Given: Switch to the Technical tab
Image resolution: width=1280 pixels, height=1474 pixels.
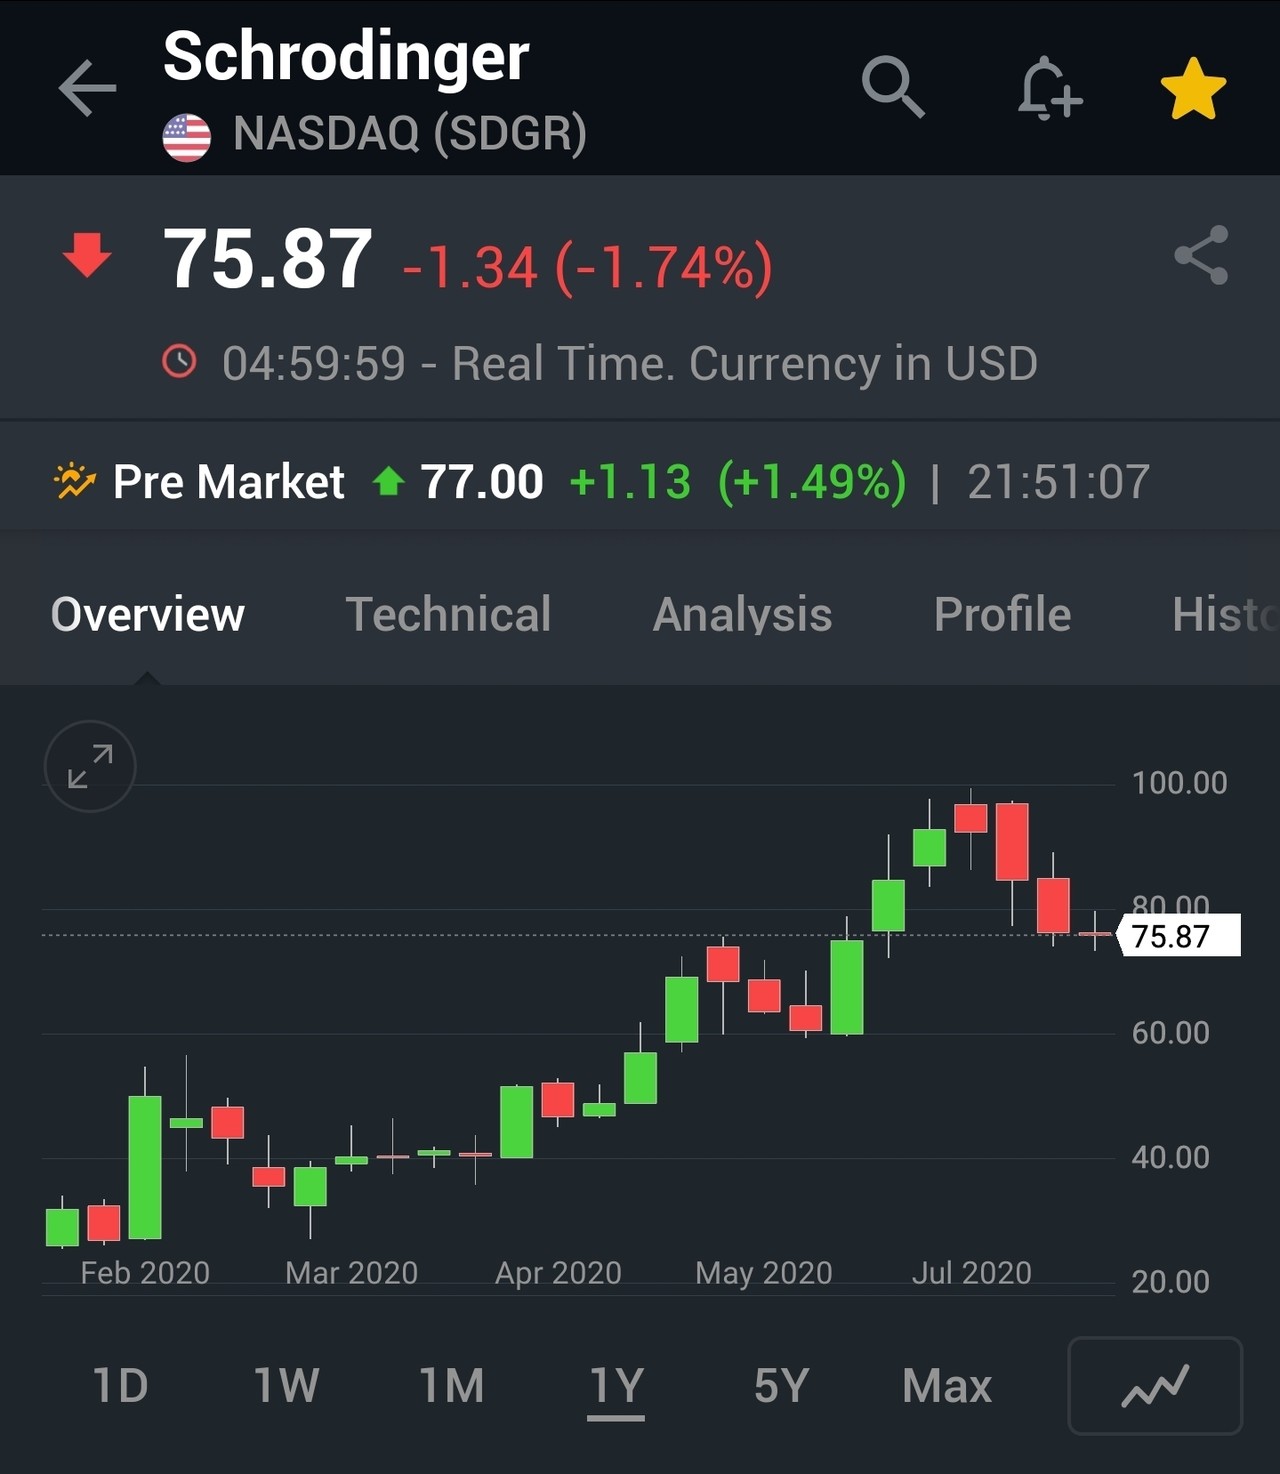Looking at the screenshot, I should [x=448, y=614].
